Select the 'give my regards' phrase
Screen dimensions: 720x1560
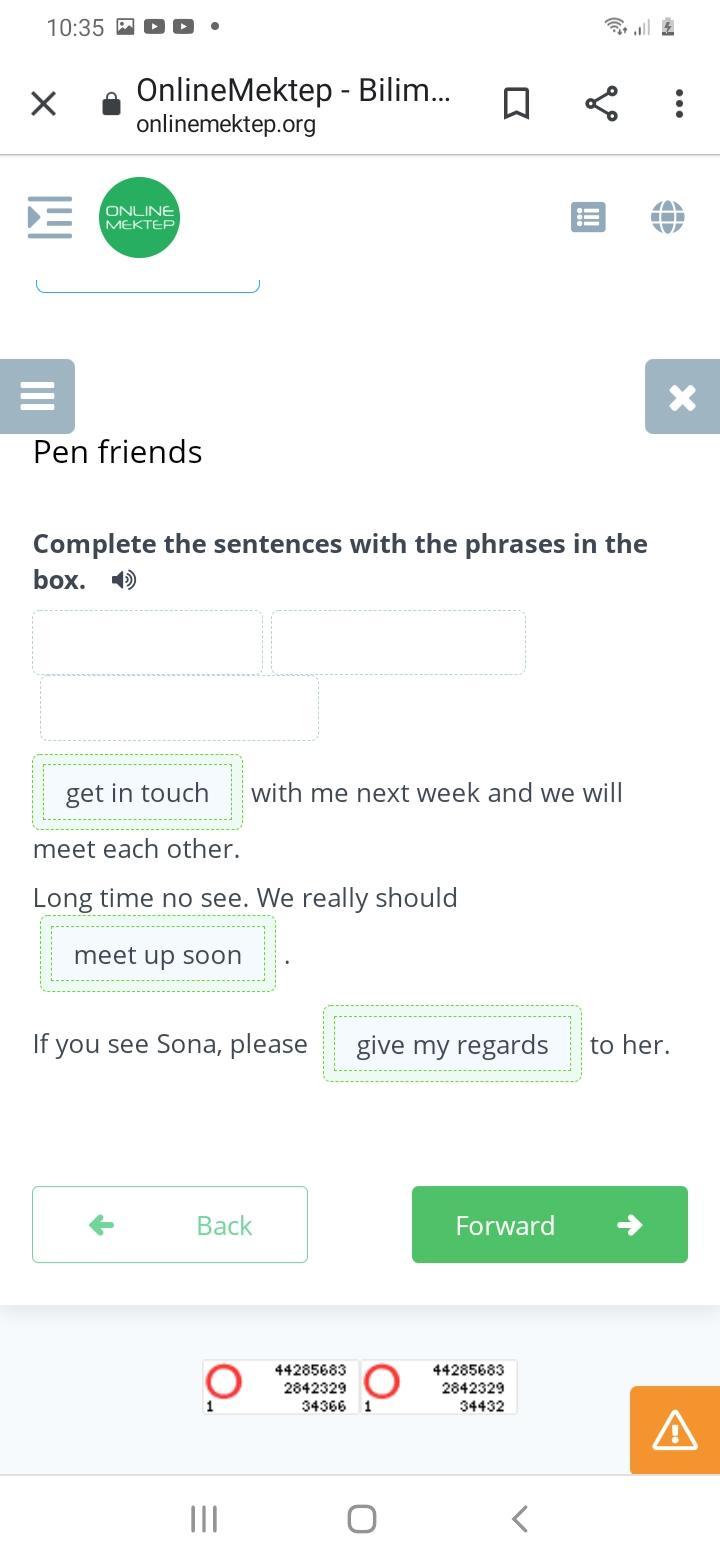tap(452, 1044)
